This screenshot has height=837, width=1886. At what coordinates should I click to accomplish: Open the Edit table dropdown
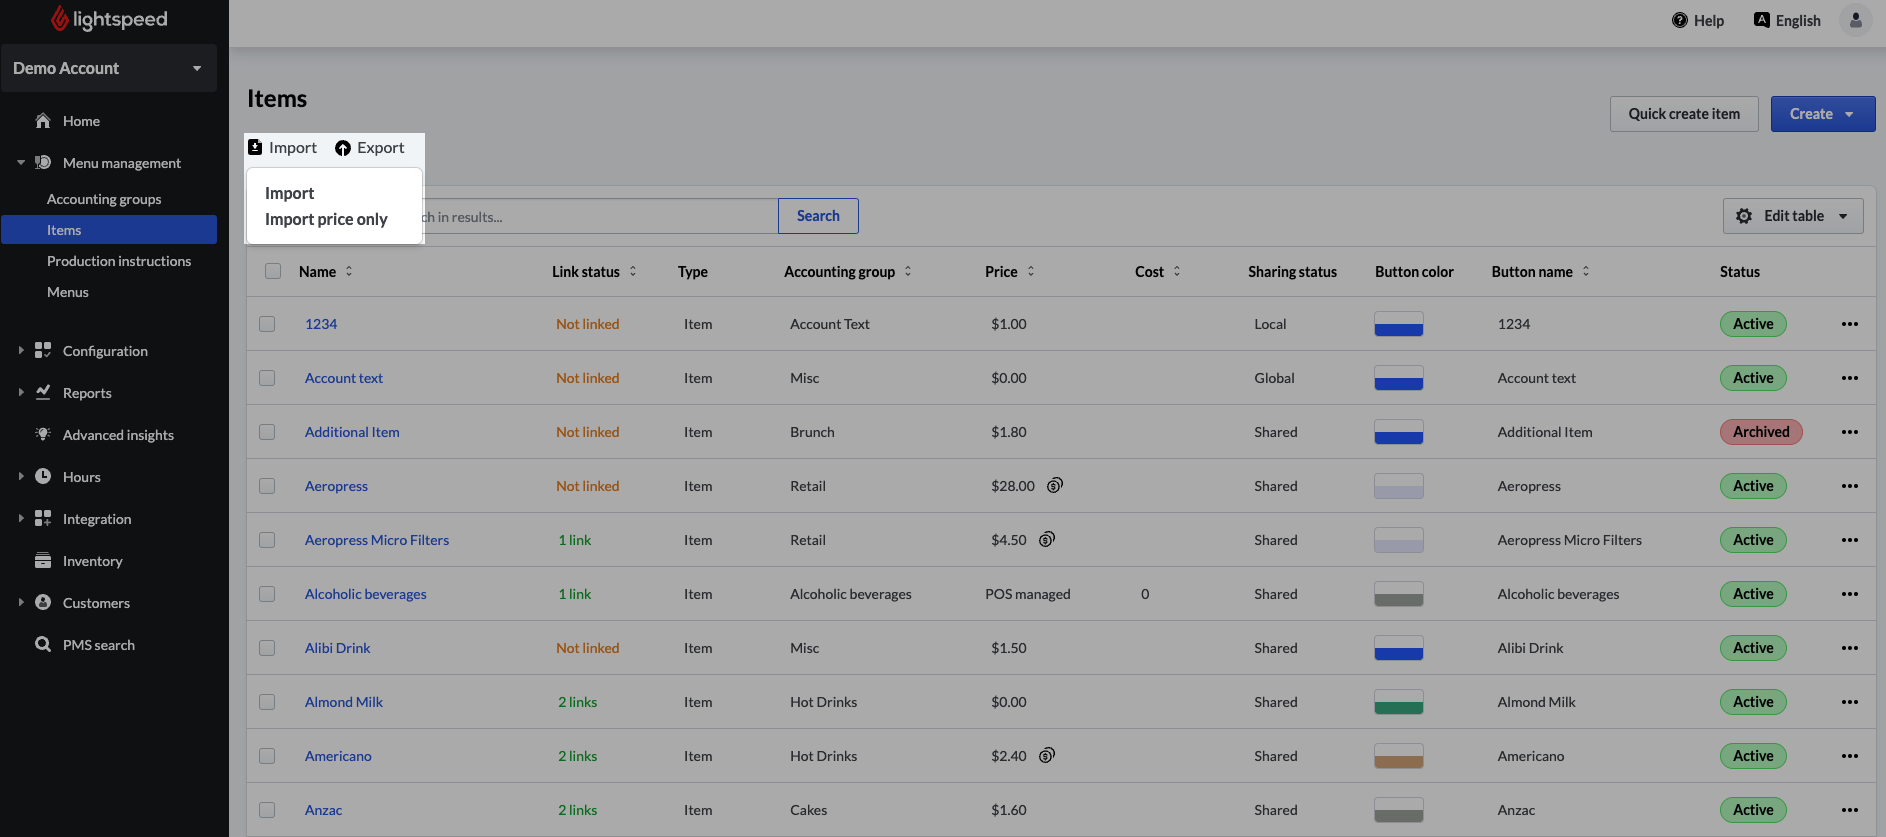(x=1792, y=216)
